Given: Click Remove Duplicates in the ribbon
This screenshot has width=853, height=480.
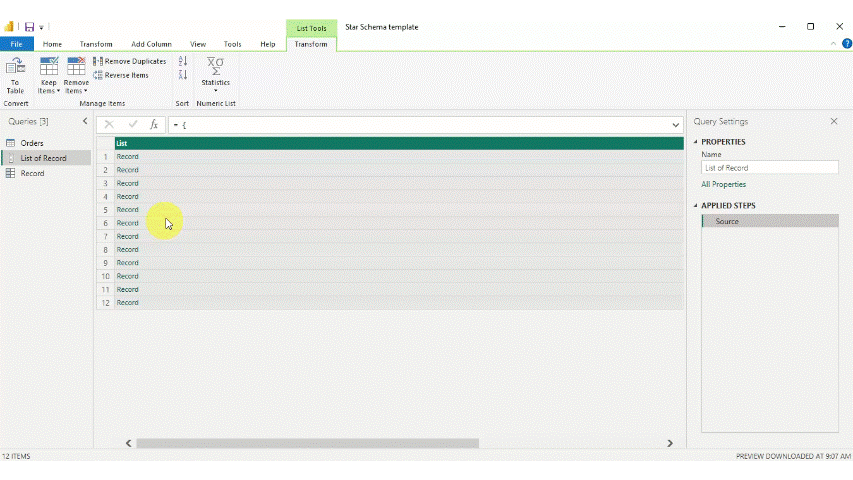Looking at the screenshot, I should click(130, 62).
